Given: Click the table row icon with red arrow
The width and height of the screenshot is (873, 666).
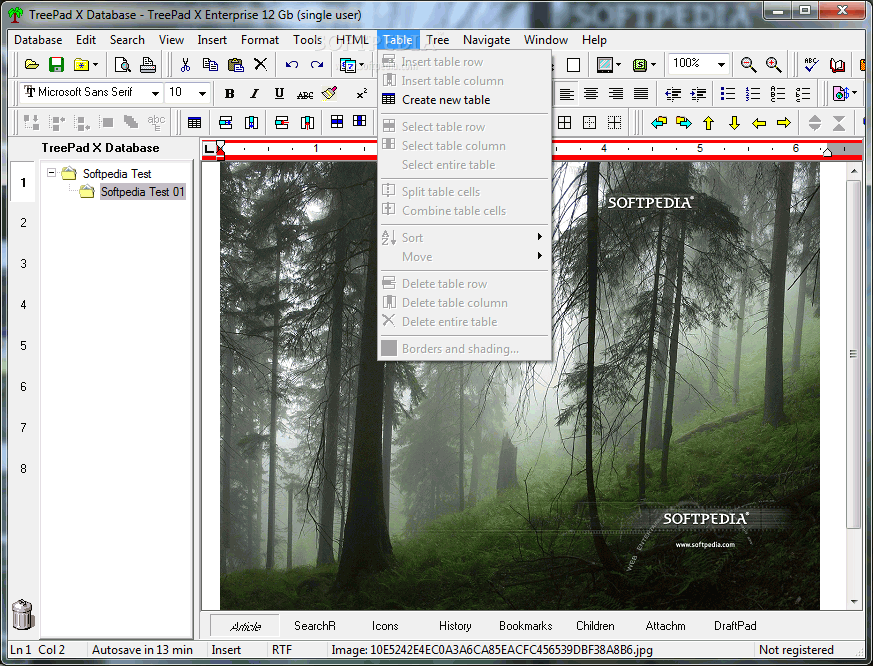Looking at the screenshot, I should click(282, 123).
